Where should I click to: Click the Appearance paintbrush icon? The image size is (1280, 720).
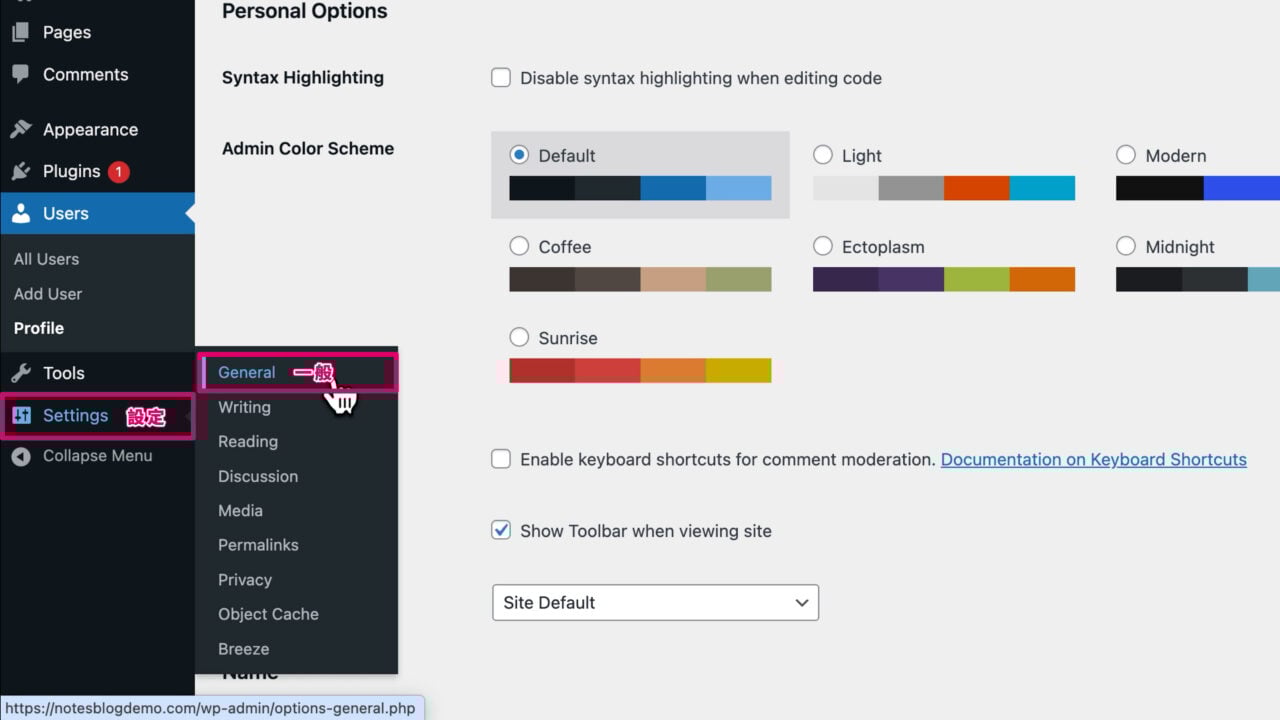(20, 130)
